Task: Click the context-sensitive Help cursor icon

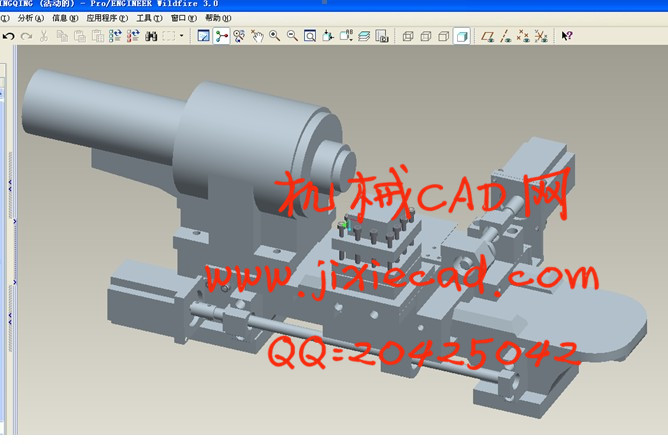Action: click(567, 36)
